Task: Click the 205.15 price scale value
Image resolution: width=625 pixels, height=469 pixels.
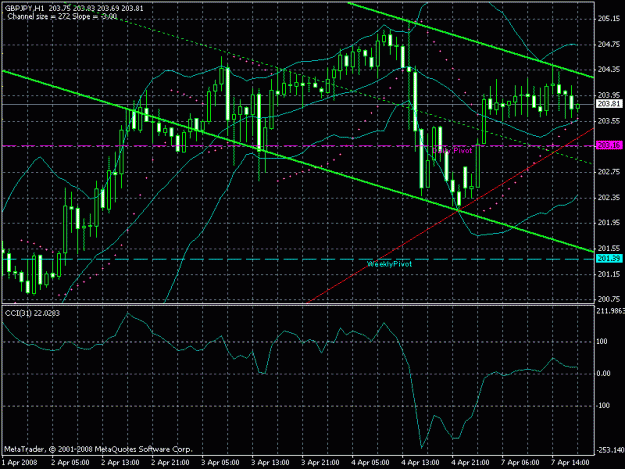Action: tap(609, 18)
